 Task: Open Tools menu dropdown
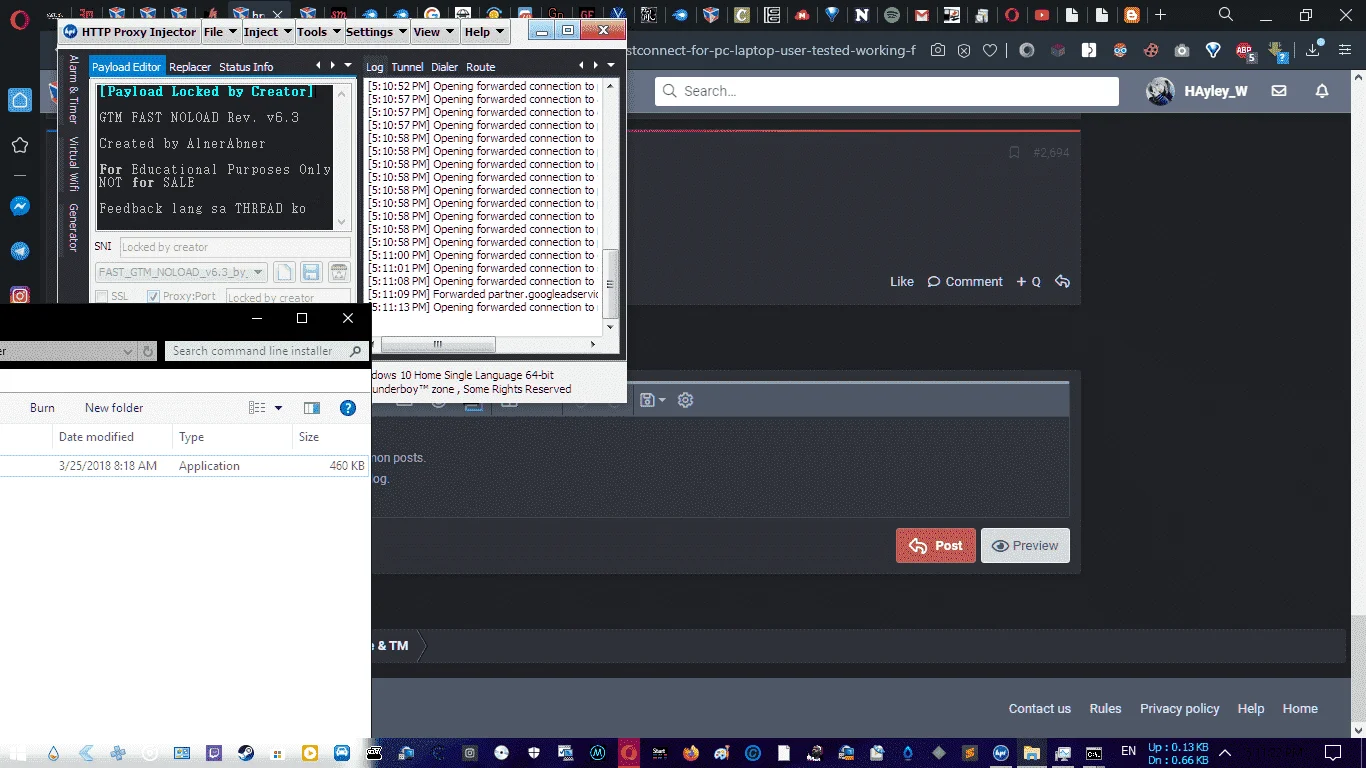pos(320,32)
